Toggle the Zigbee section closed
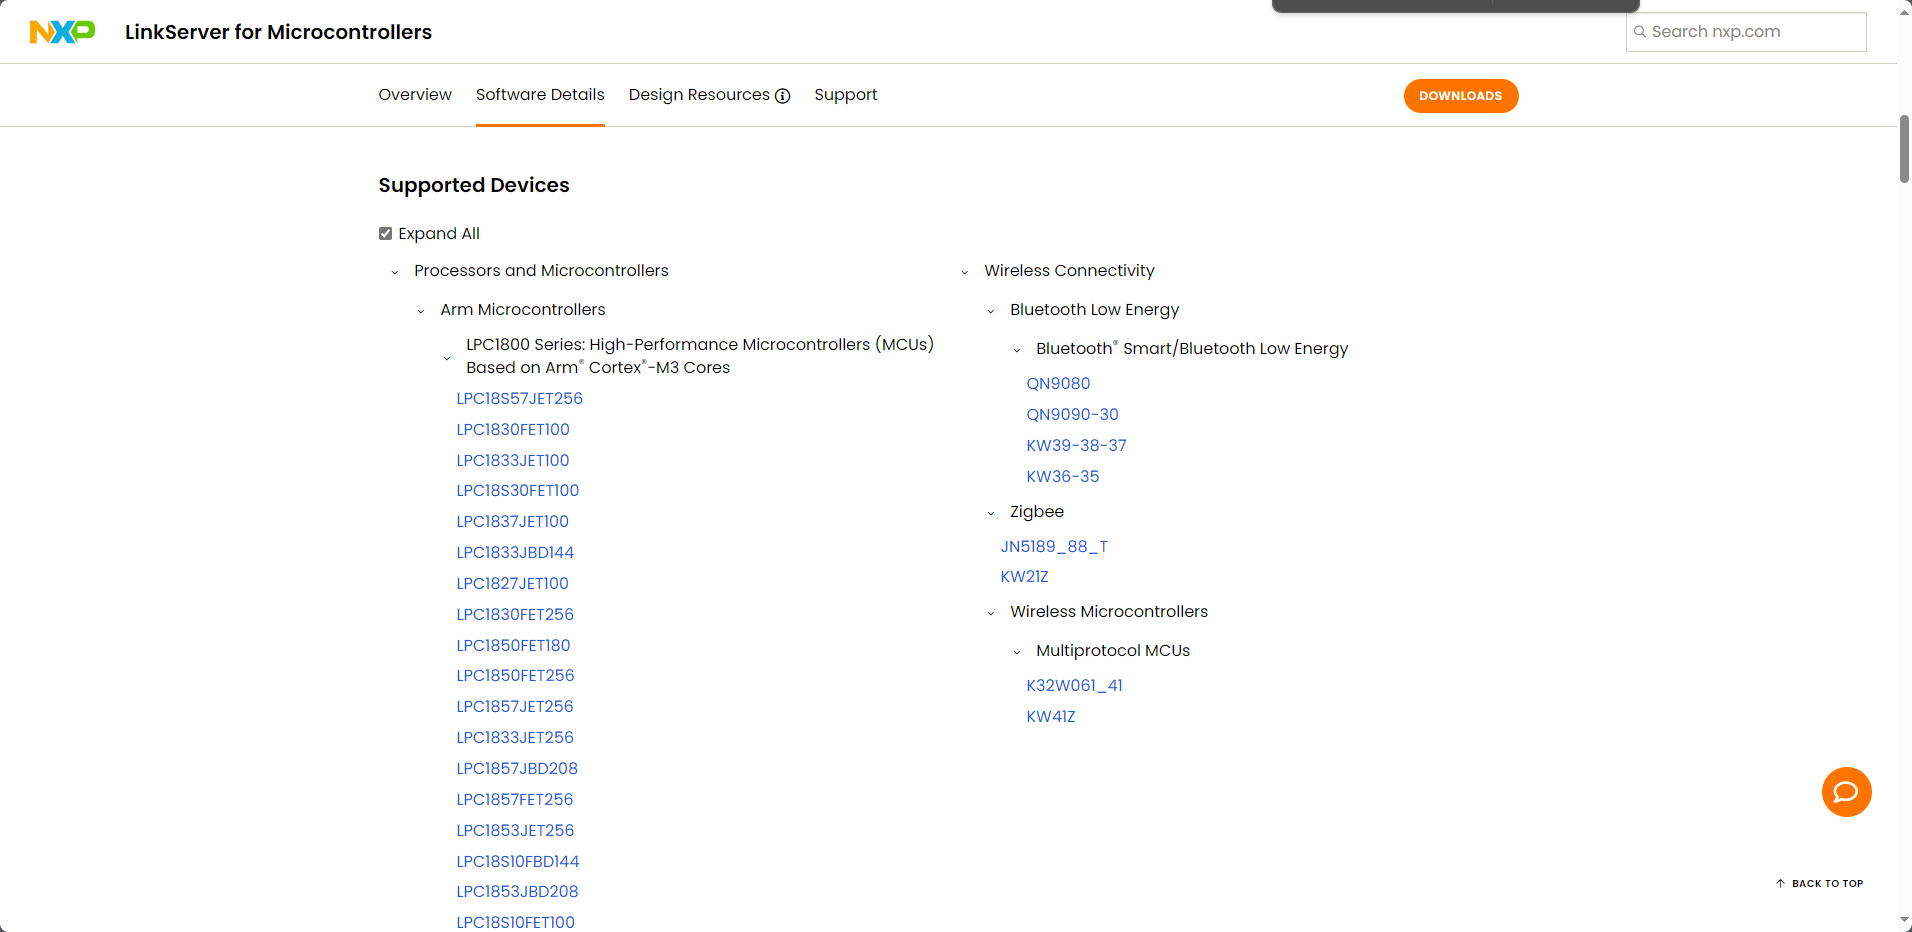This screenshot has height=932, width=1912. point(991,512)
